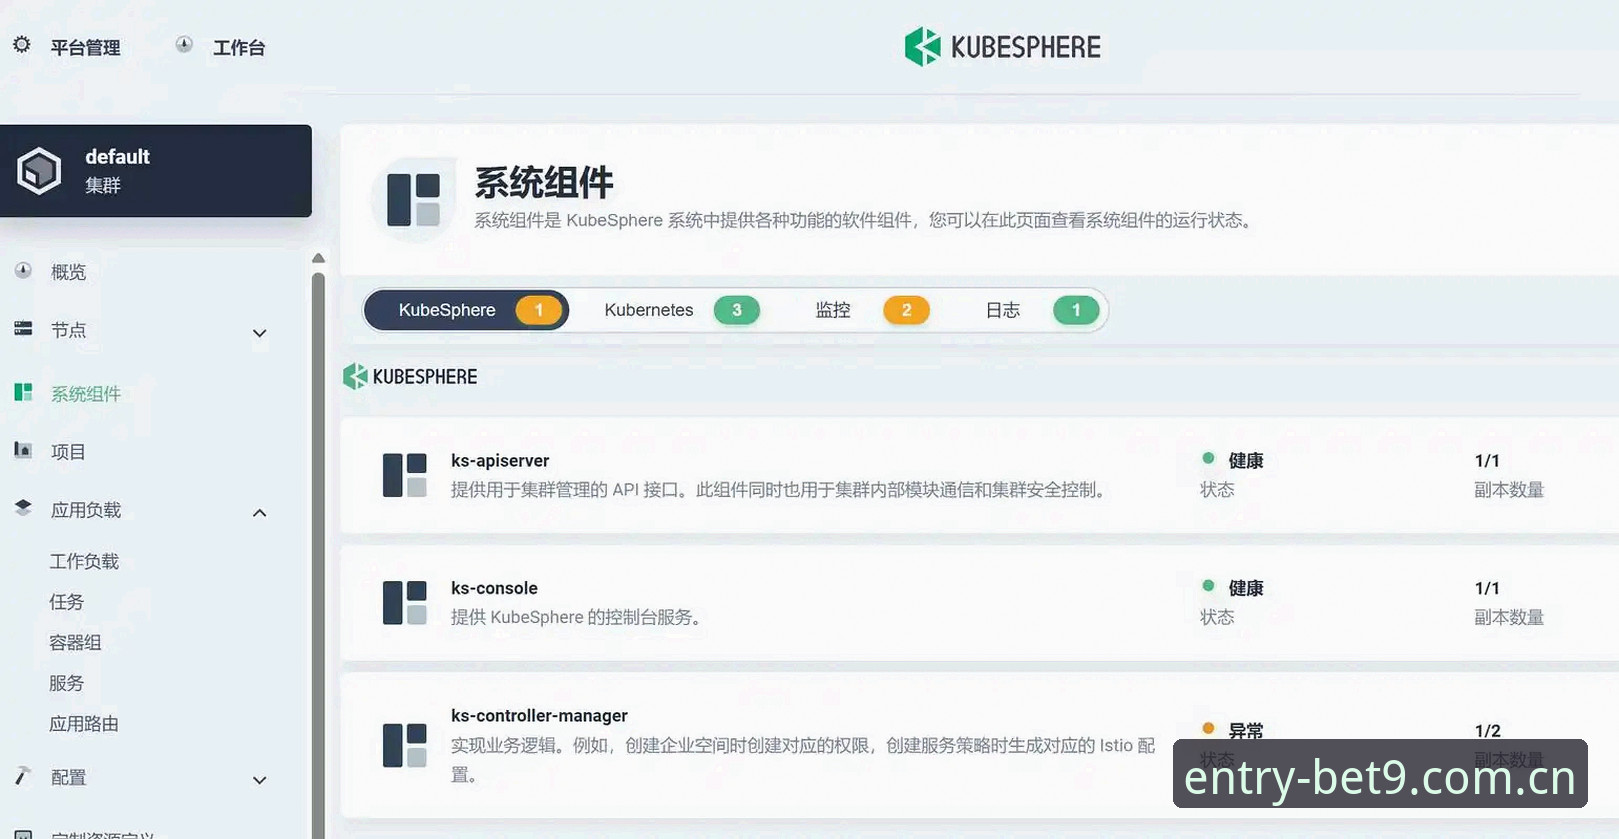Screen dimensions: 1619x839
Task: Switch to the KubeSphere tab
Action: [x=466, y=310]
